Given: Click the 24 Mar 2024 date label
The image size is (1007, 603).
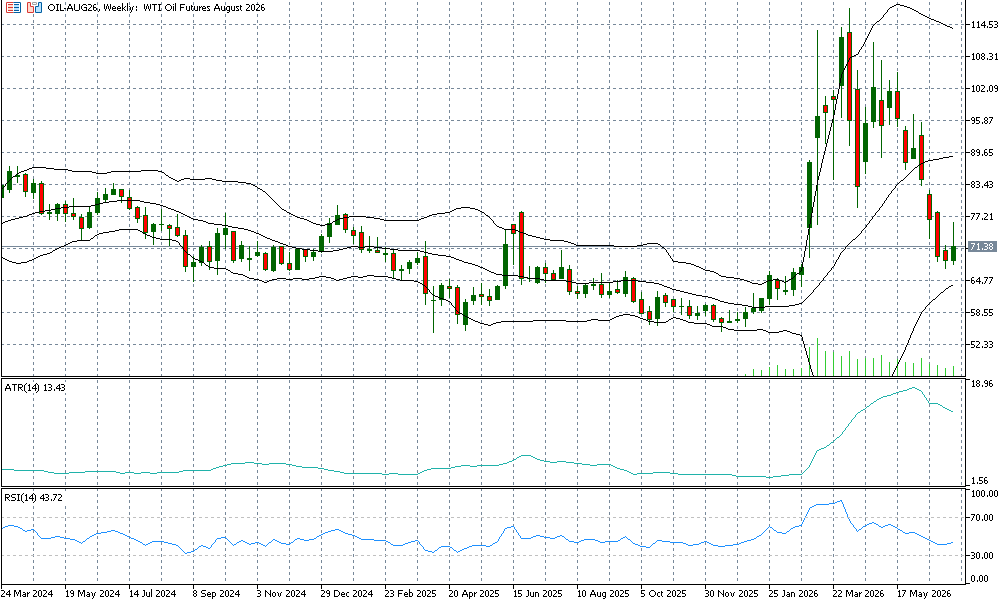Looking at the screenshot, I should coord(27,593).
